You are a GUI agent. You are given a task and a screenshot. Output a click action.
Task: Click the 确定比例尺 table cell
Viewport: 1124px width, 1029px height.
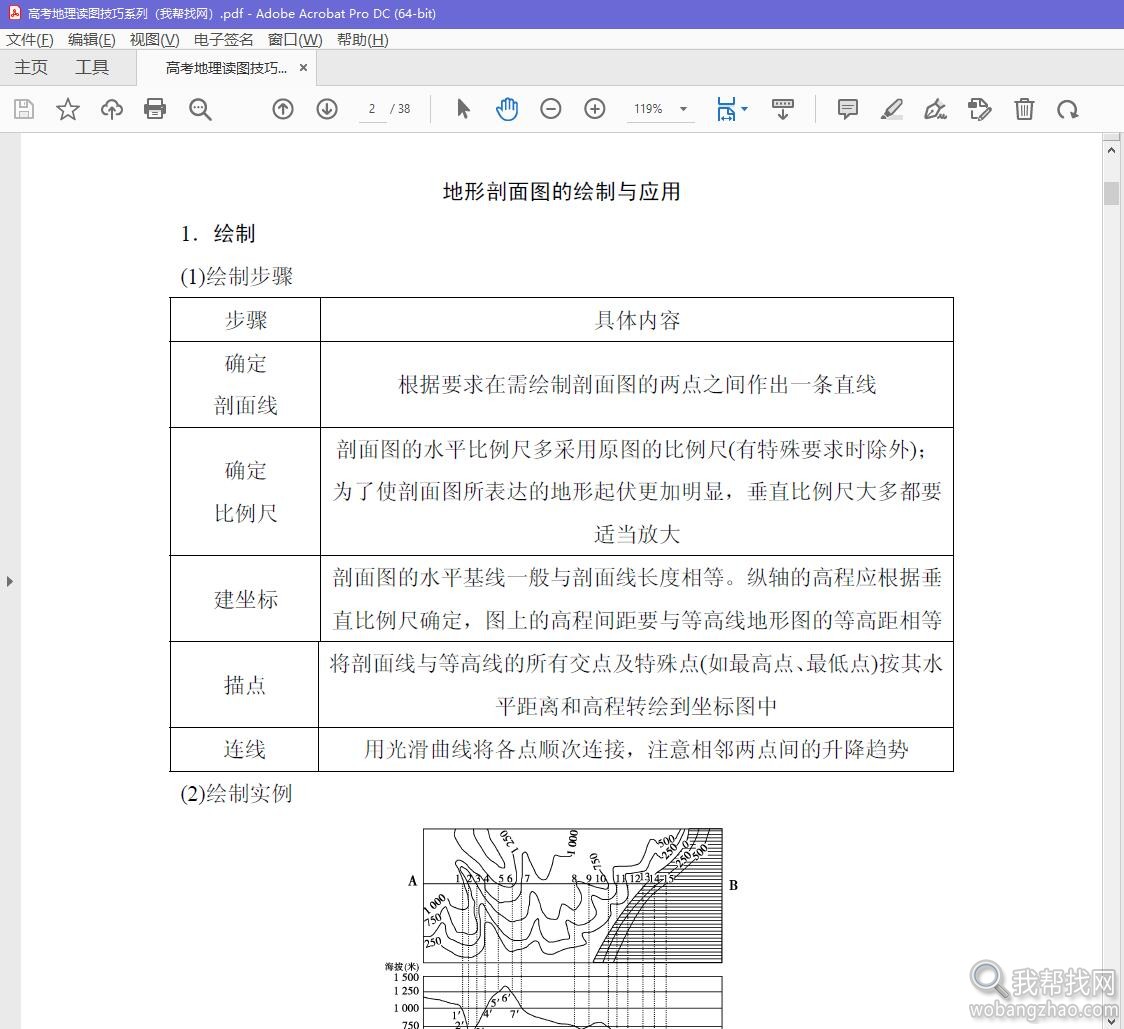[245, 492]
